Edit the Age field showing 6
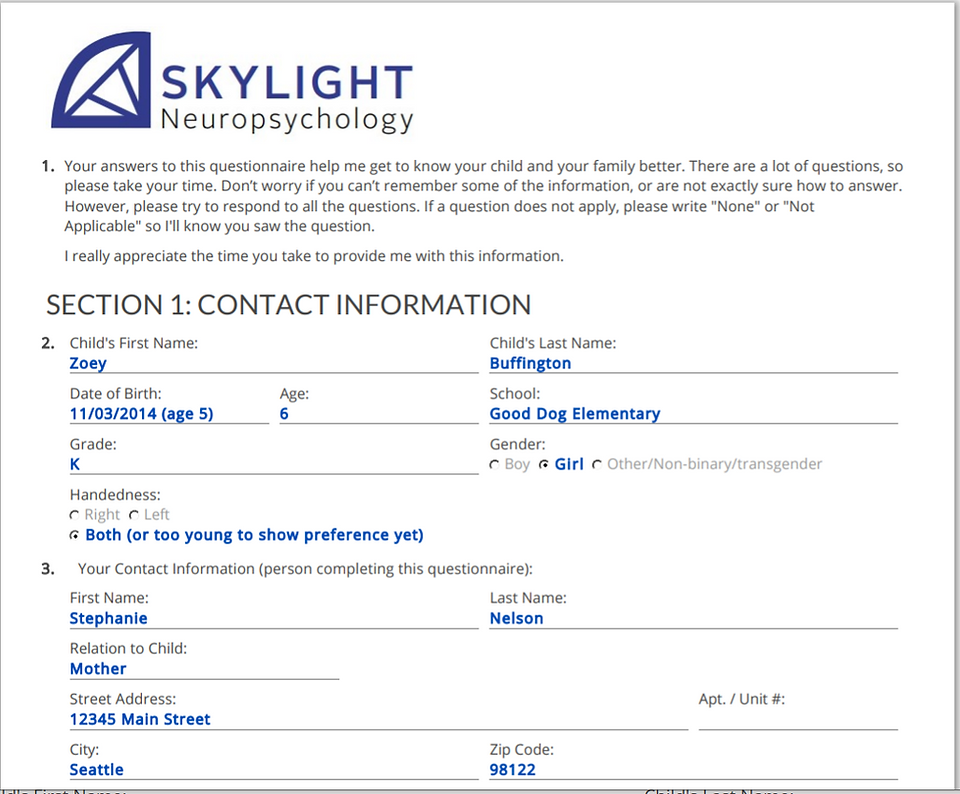The image size is (960, 794). [379, 414]
